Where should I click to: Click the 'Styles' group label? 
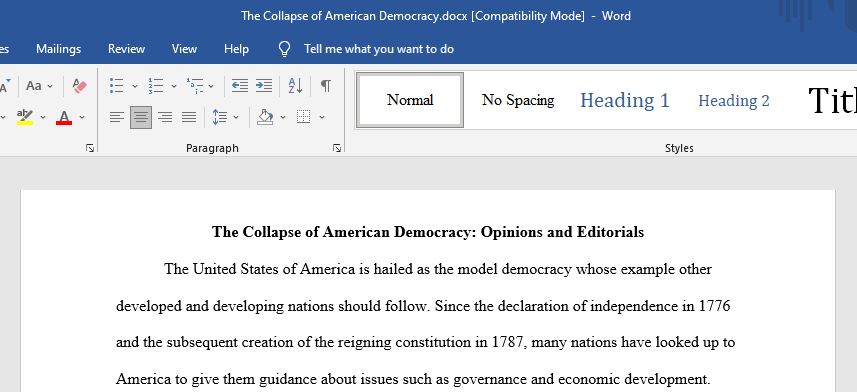click(679, 148)
